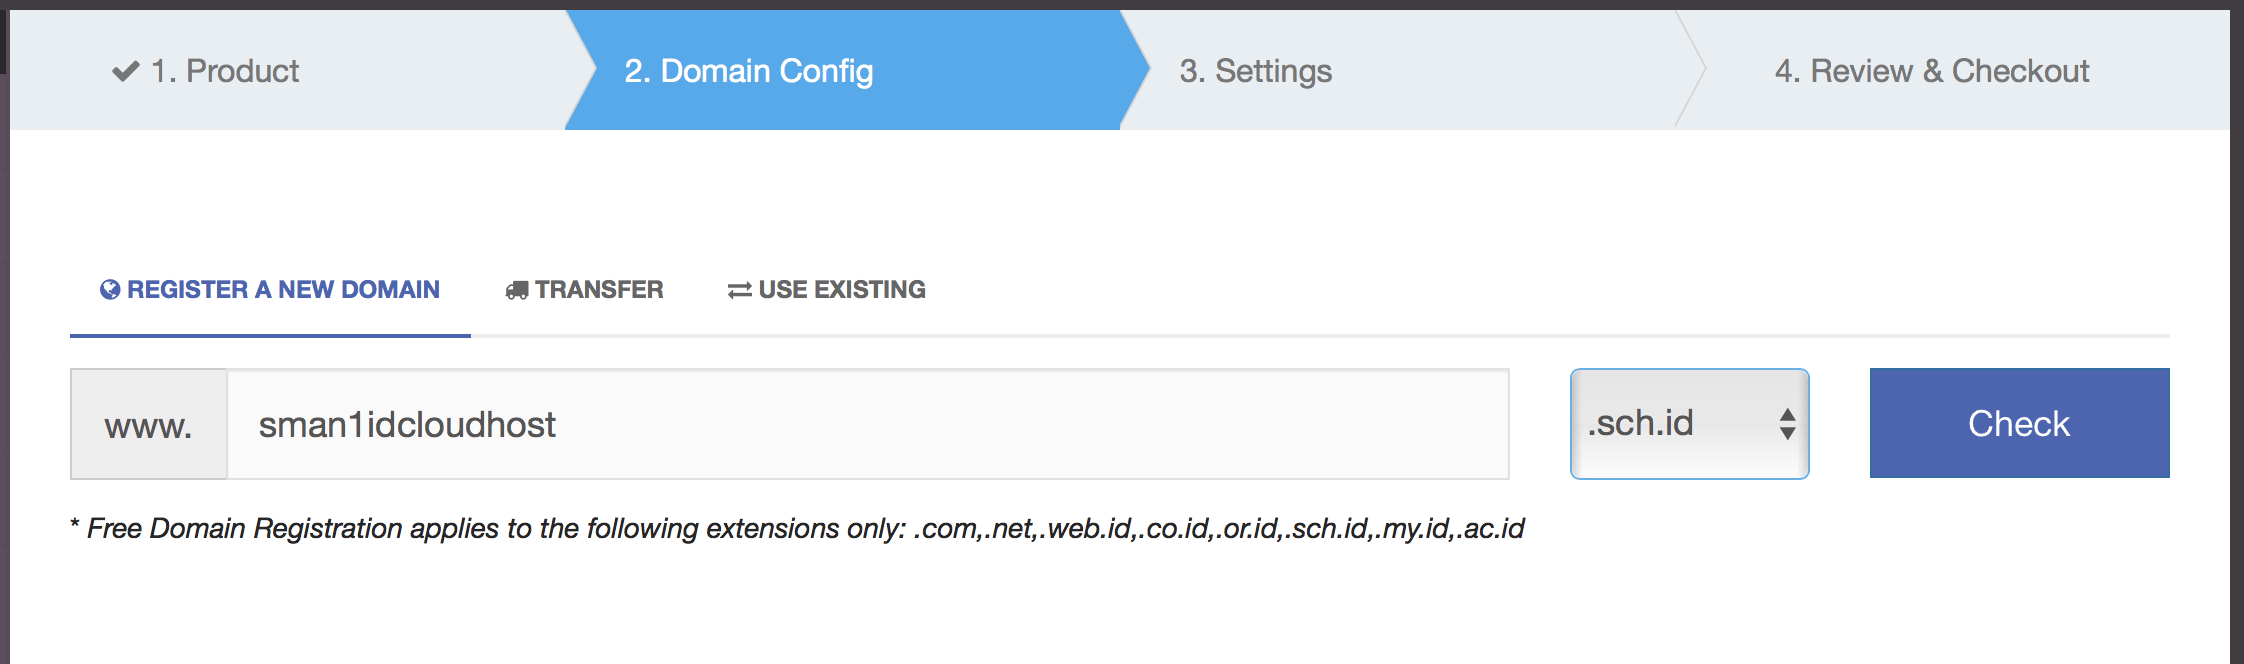Viewport: 2244px width, 664px height.
Task: Open the 4. Review & Checkout step
Action: (1931, 71)
